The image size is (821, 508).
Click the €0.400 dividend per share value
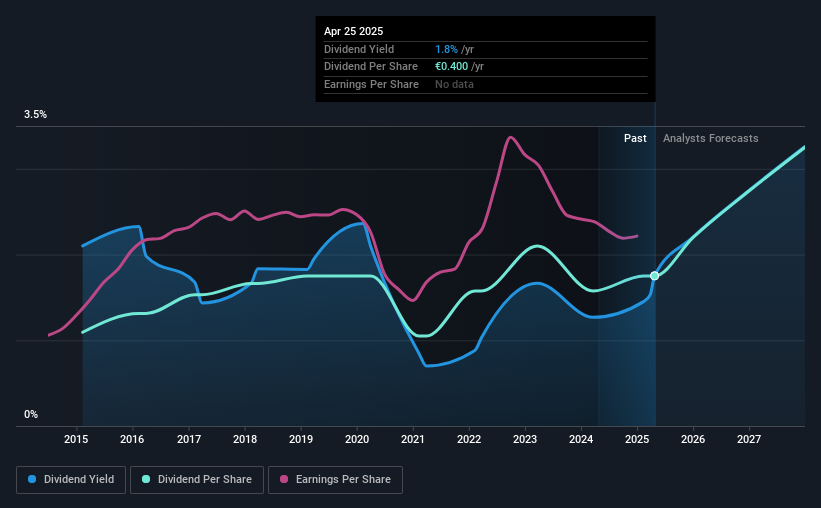click(451, 67)
